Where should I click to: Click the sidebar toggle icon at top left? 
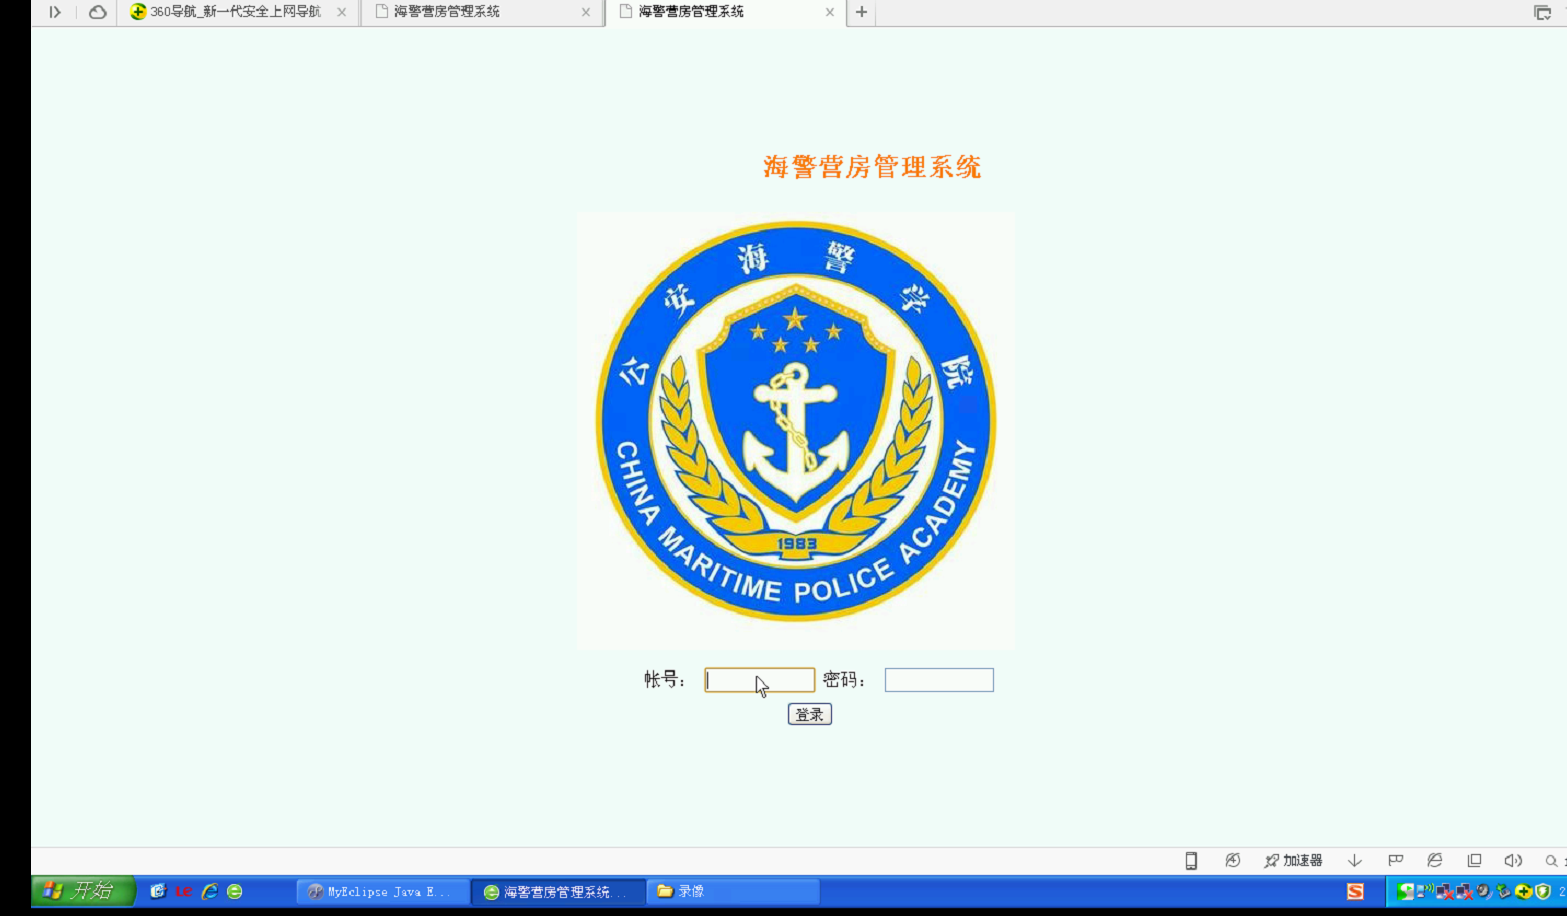pos(54,12)
